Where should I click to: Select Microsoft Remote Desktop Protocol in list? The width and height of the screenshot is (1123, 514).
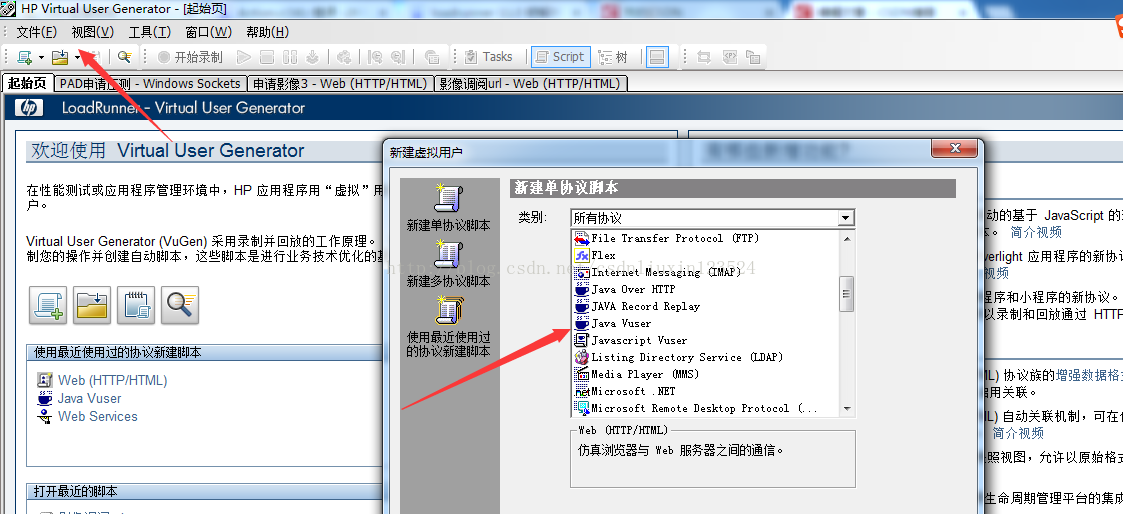coord(704,409)
